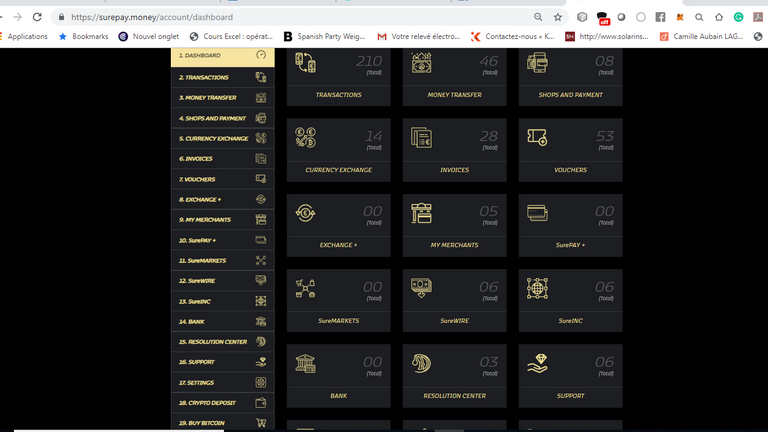Open the Spanish Party bookmark
This screenshot has width=768, height=432.
click(324, 37)
